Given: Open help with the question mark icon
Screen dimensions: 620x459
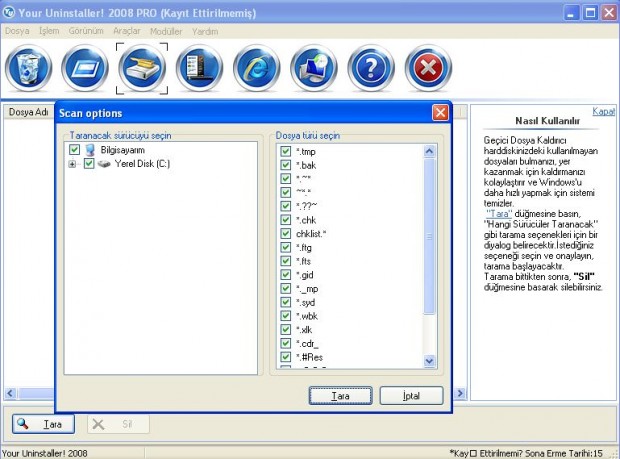Looking at the screenshot, I should tap(371, 69).
